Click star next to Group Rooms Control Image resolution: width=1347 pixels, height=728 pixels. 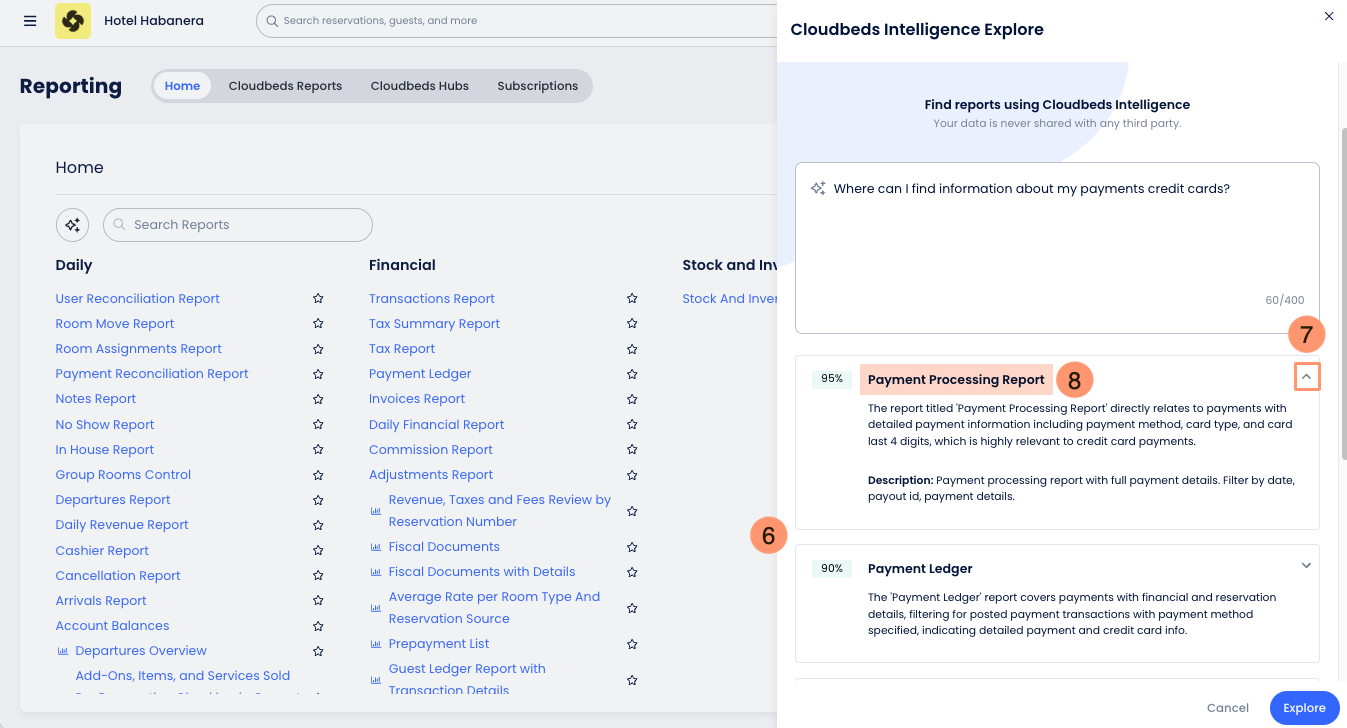[x=318, y=475]
